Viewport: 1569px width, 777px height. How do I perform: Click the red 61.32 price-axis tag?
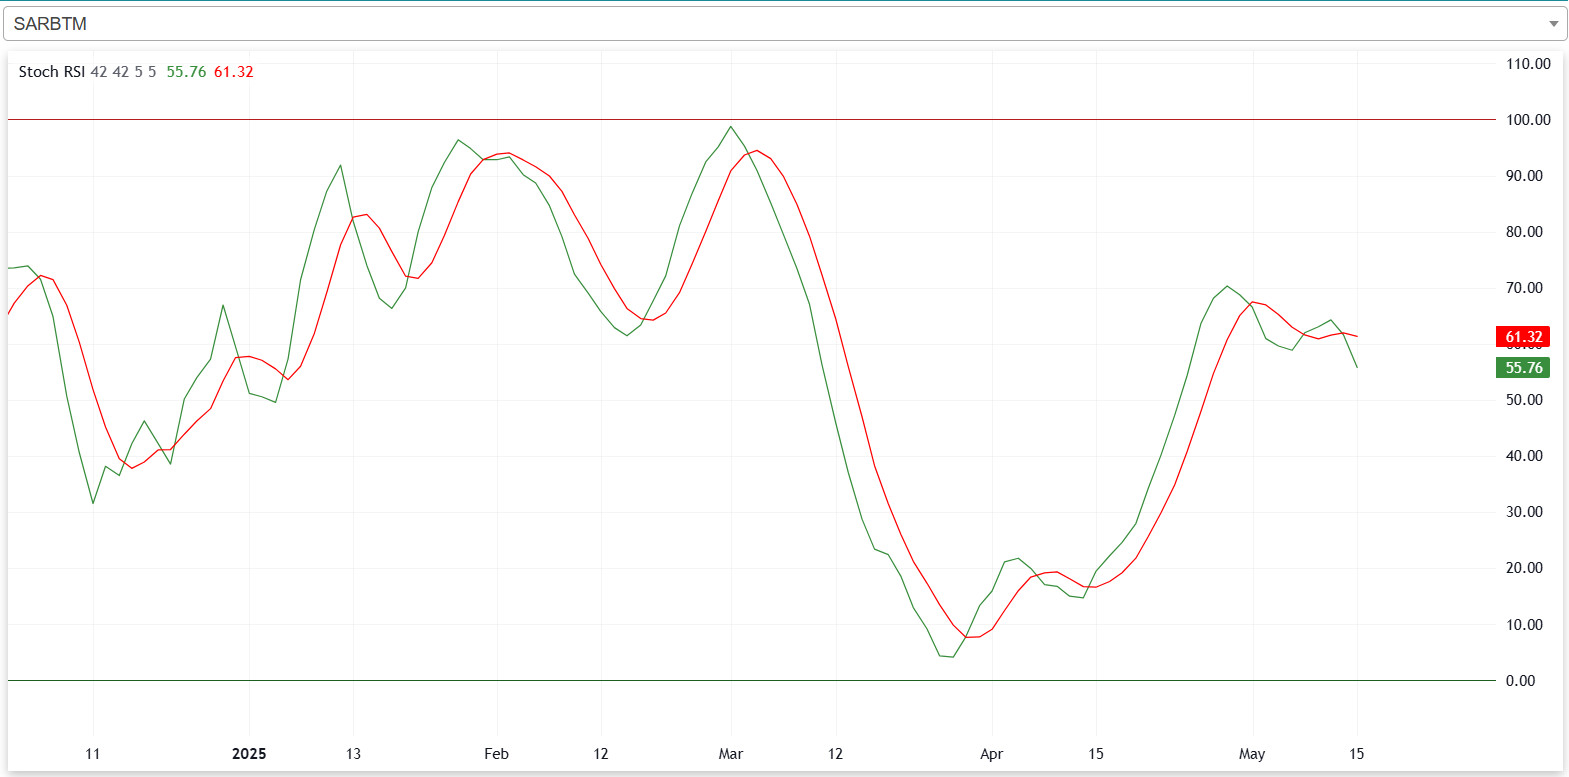1522,337
